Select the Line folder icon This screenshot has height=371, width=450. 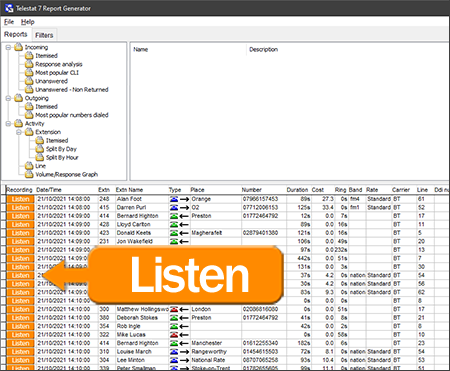29,166
